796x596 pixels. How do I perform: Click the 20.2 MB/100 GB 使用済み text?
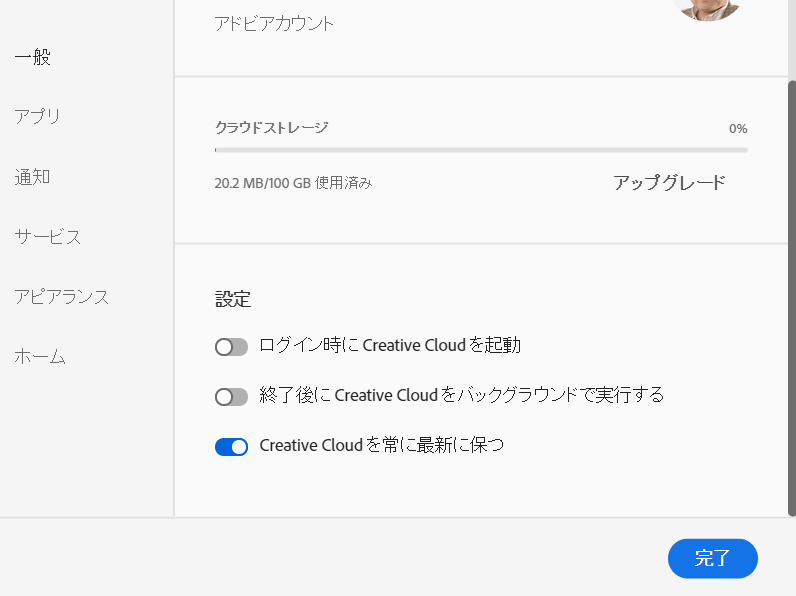(294, 183)
